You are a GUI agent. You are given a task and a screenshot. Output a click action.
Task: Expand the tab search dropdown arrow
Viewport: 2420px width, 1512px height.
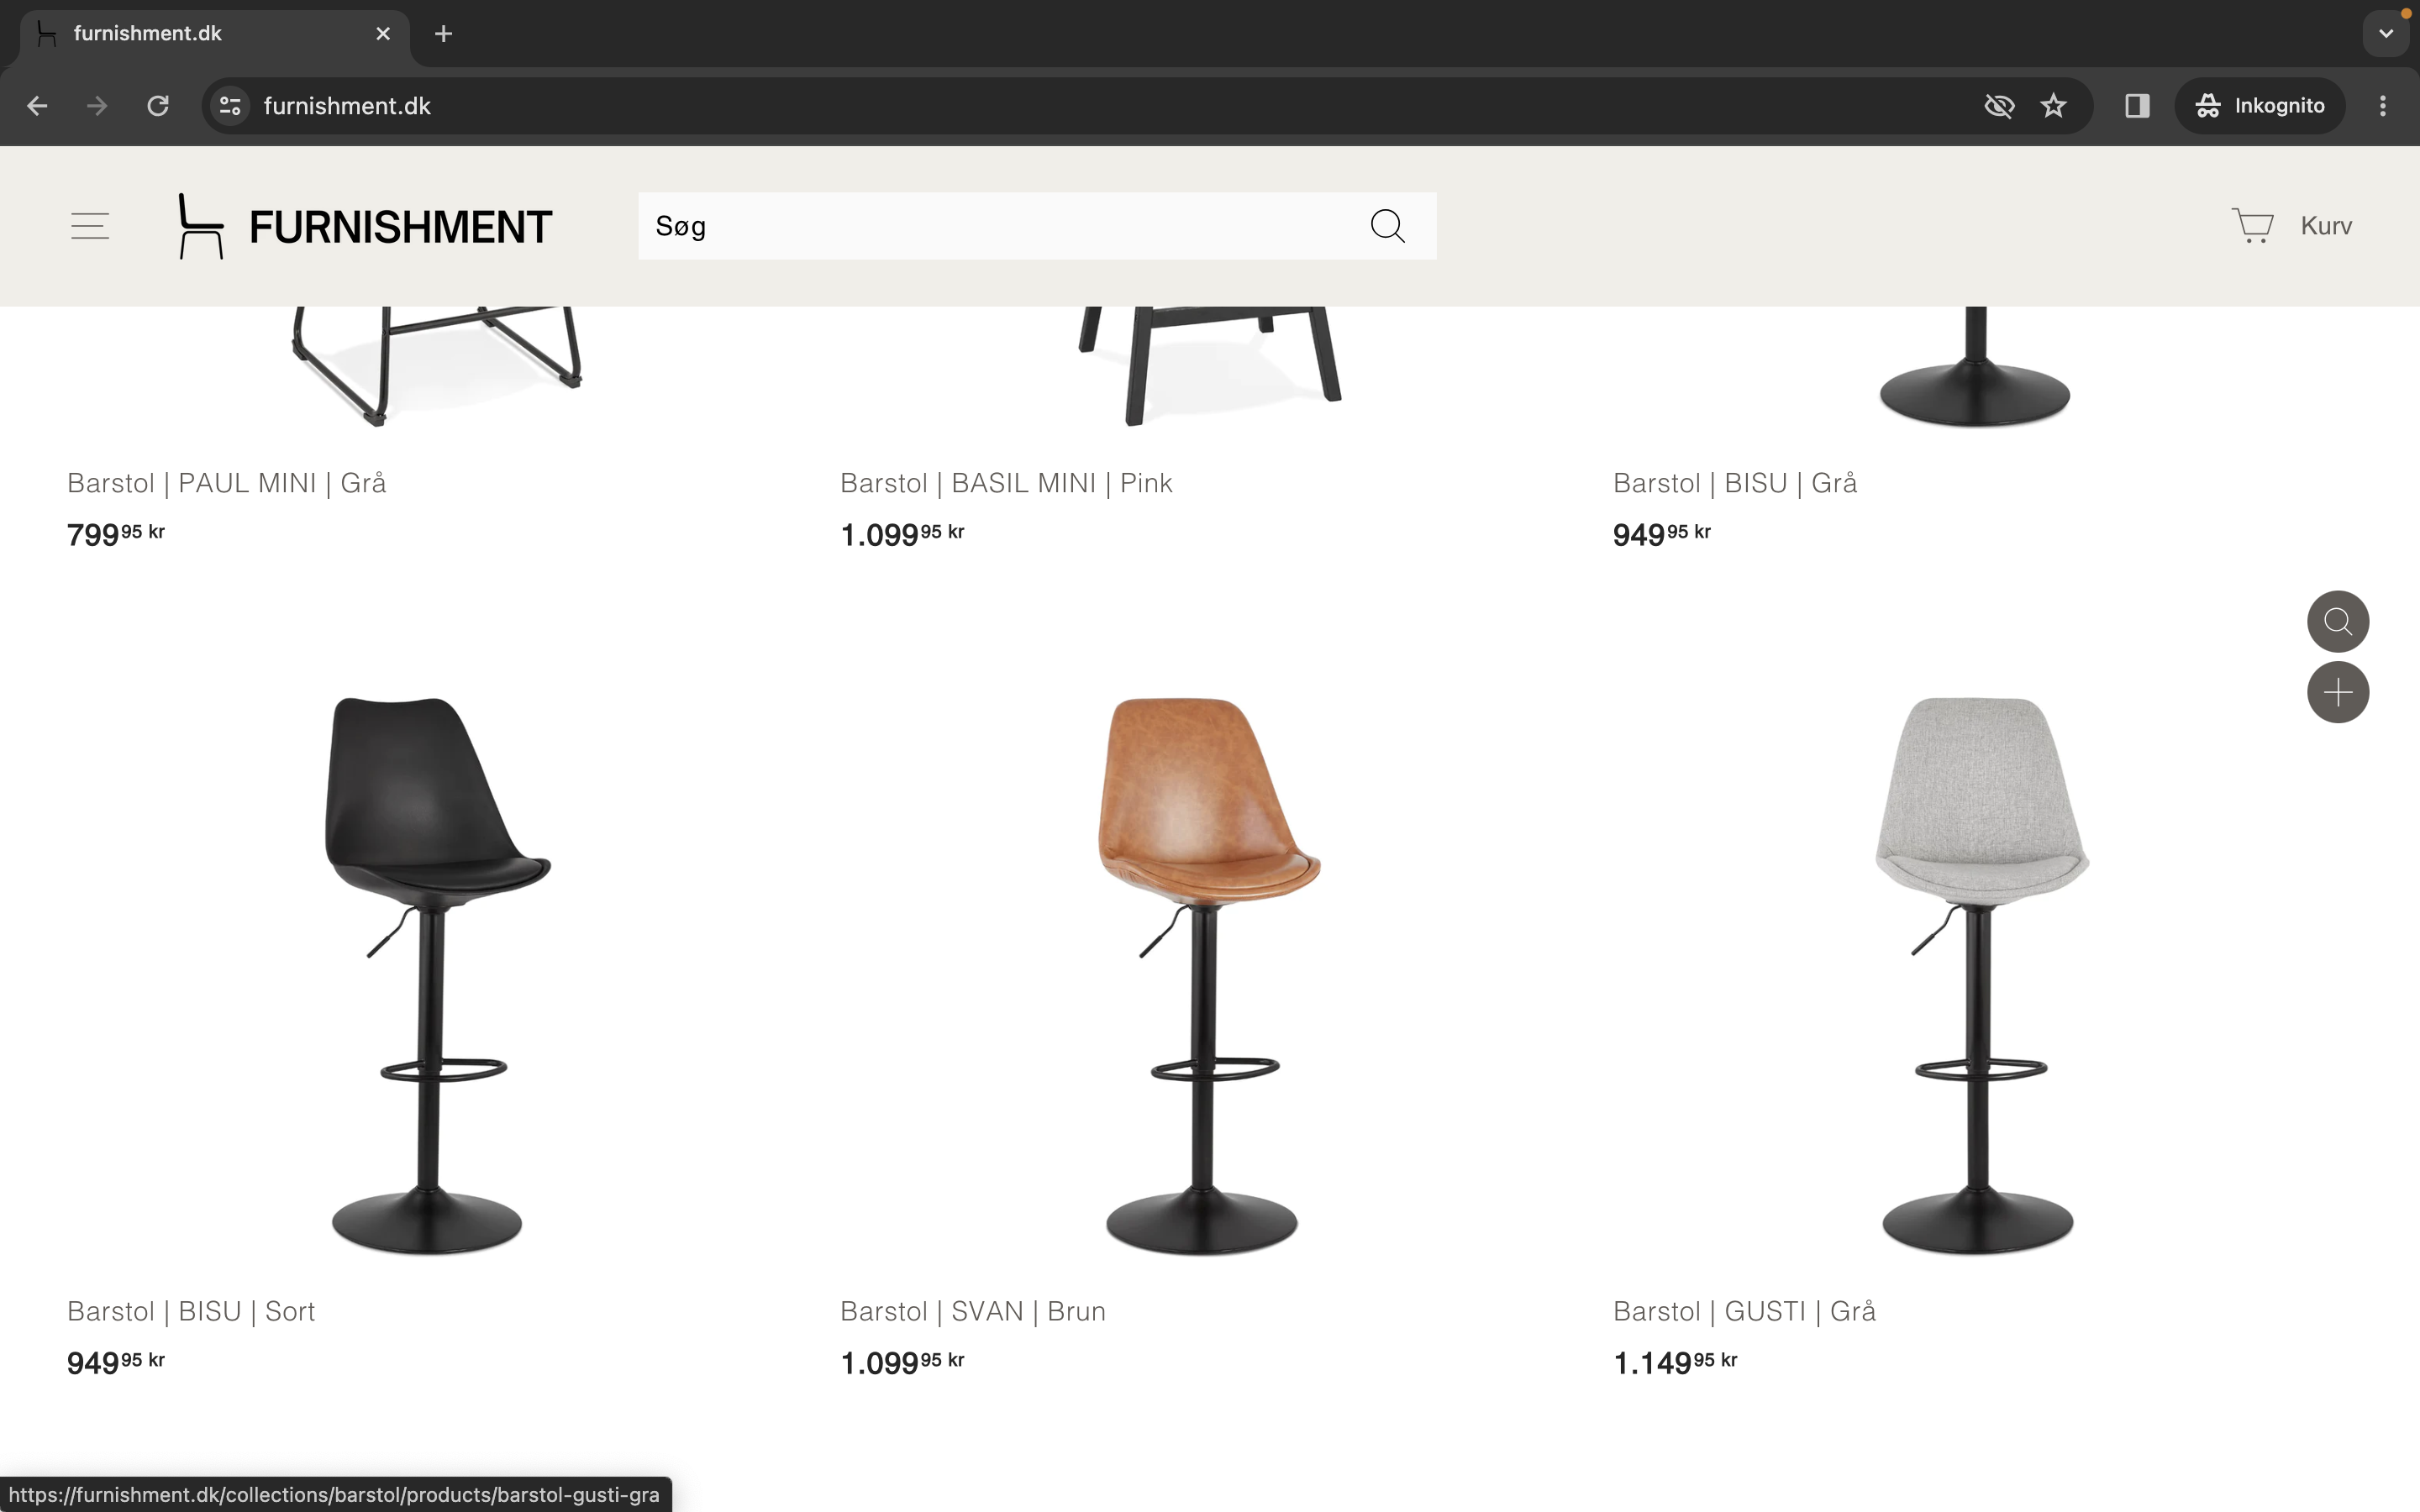[2386, 34]
